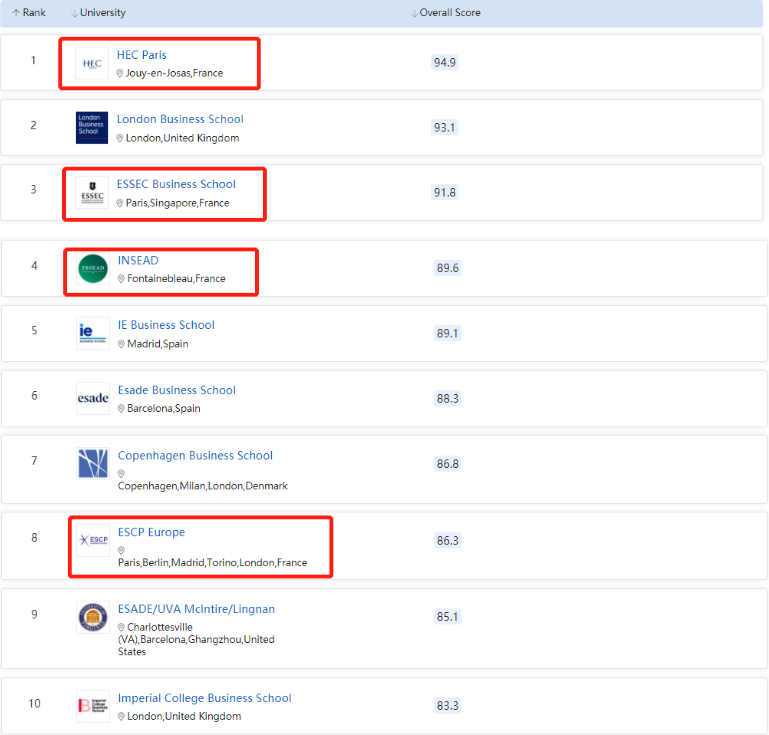Click the ESADE/UVA McIntire/Lingnan round logo
The width and height of the screenshot is (769, 735).
[x=93, y=617]
